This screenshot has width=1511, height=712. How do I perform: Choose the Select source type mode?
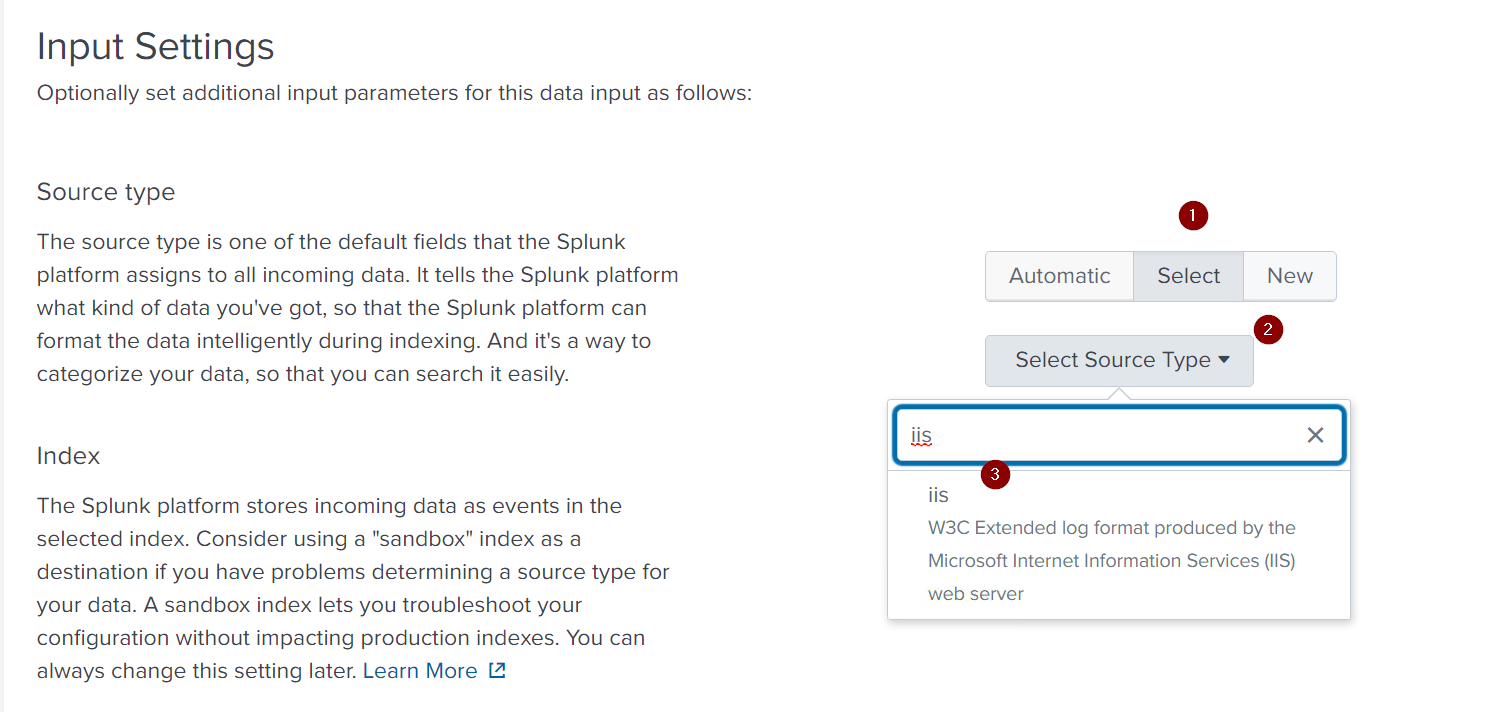tap(1188, 276)
